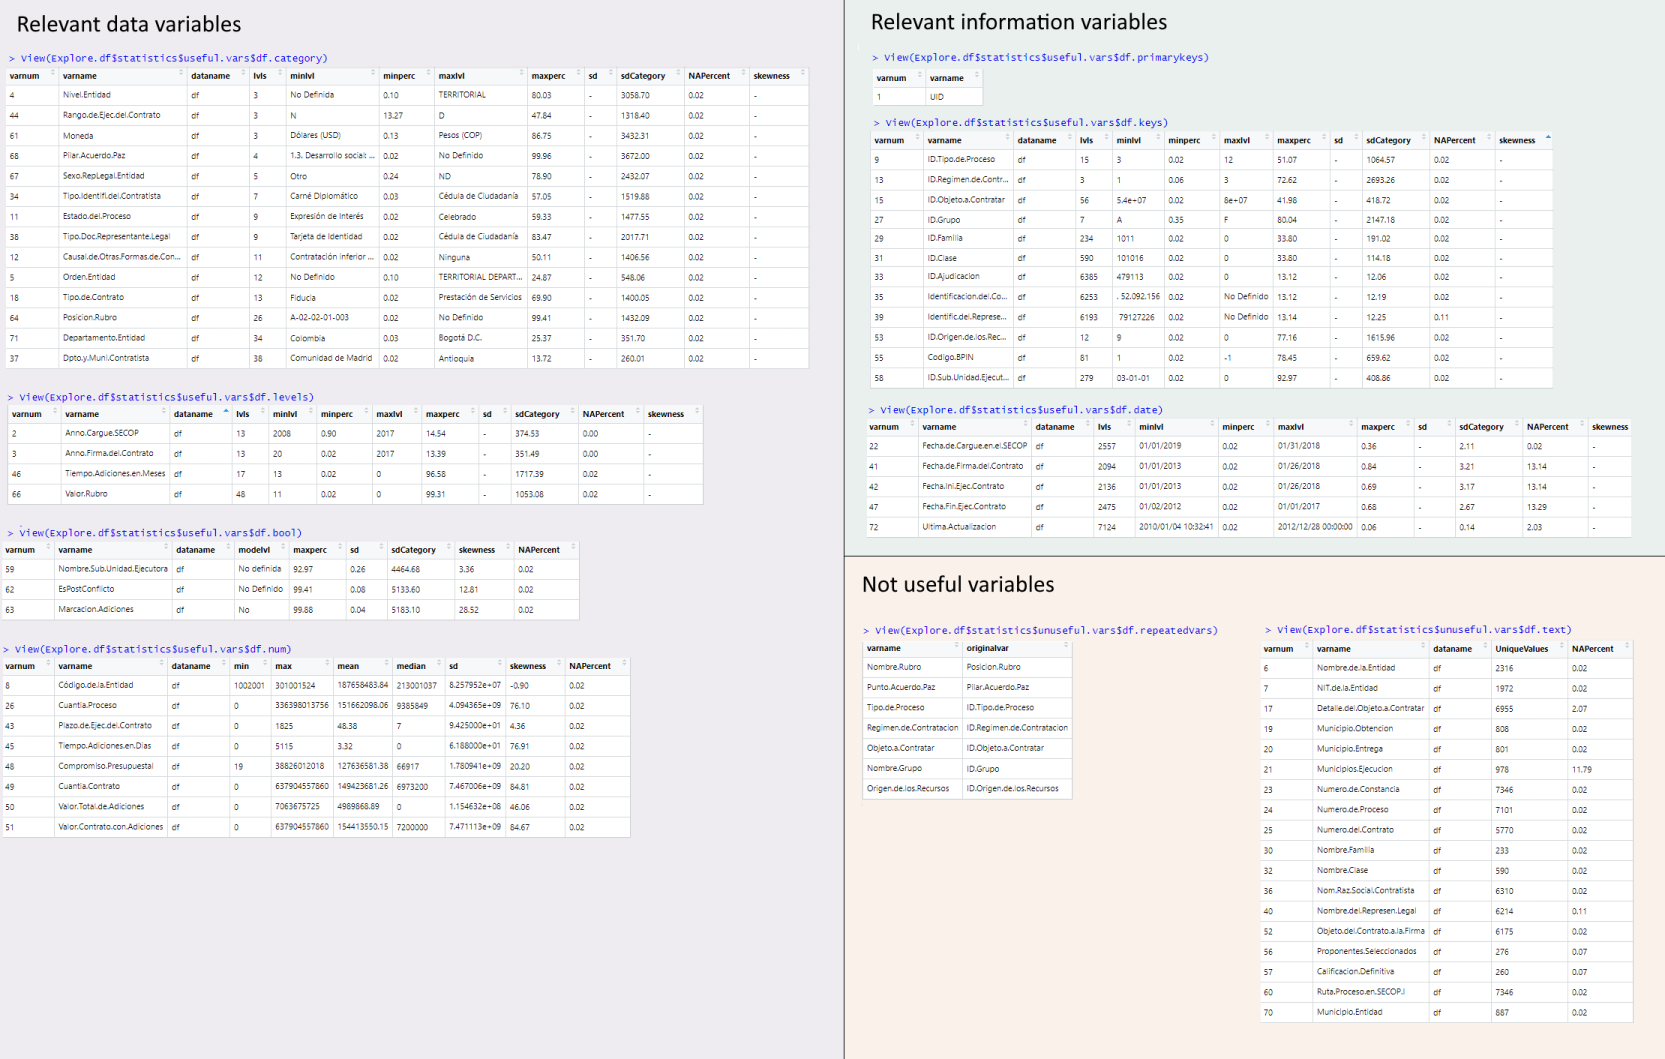
Task: Select the Ruta.Proceso.en.SECOP.I cell
Action: (1361, 992)
